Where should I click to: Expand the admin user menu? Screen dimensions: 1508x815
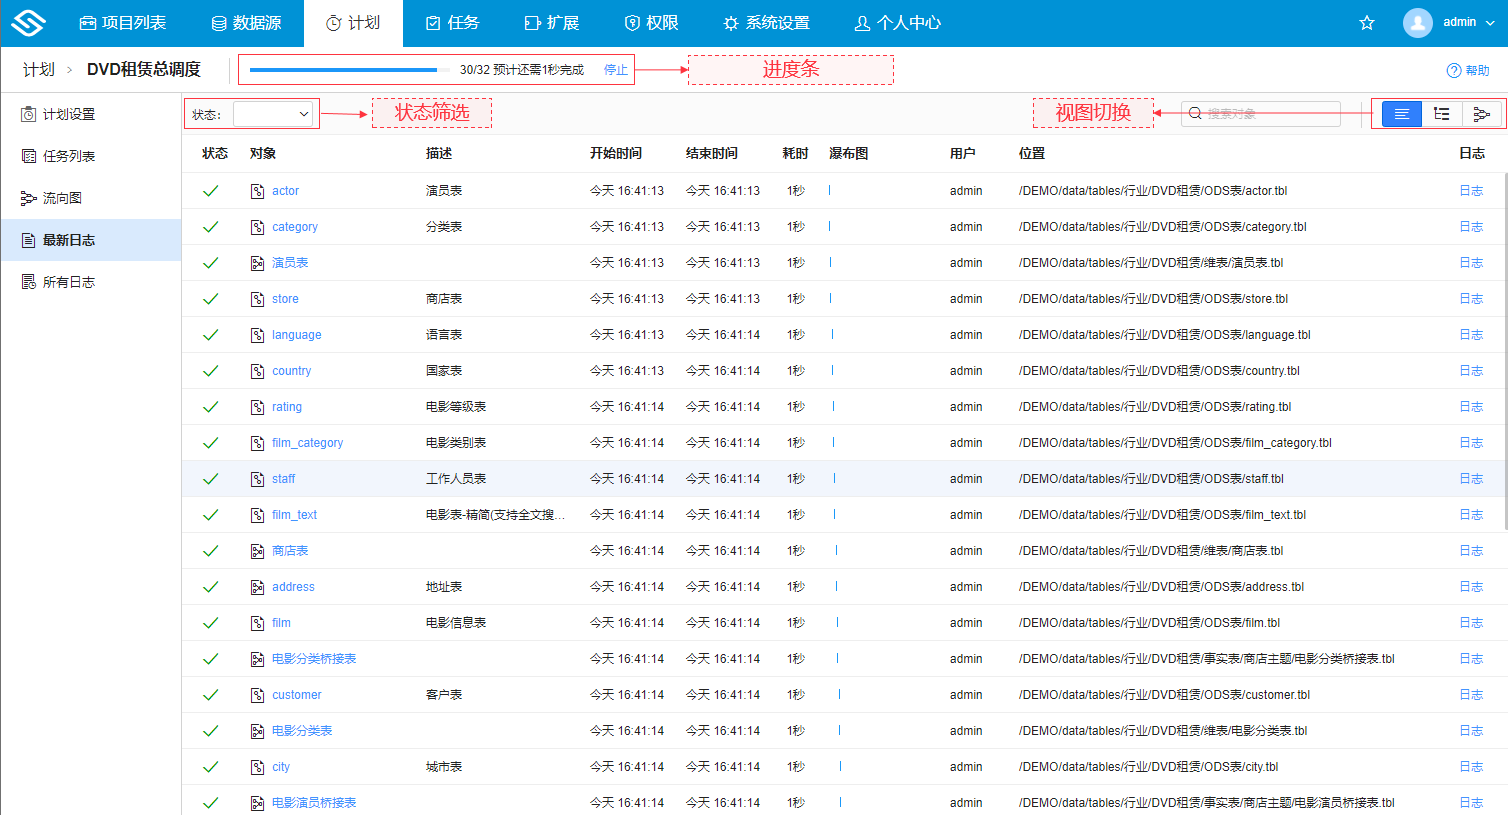coord(1489,23)
